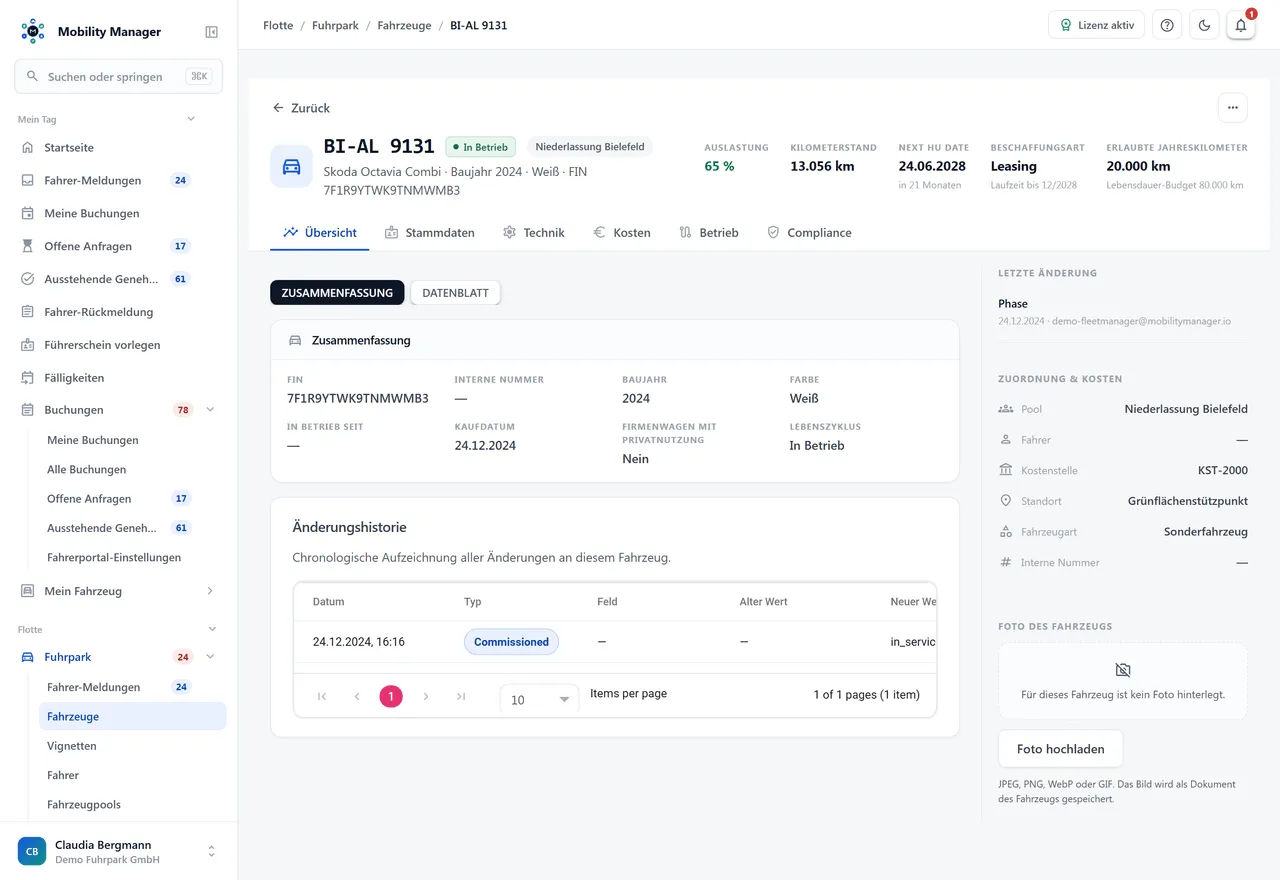Open the Claudia Bergmann account switcher

119,851
